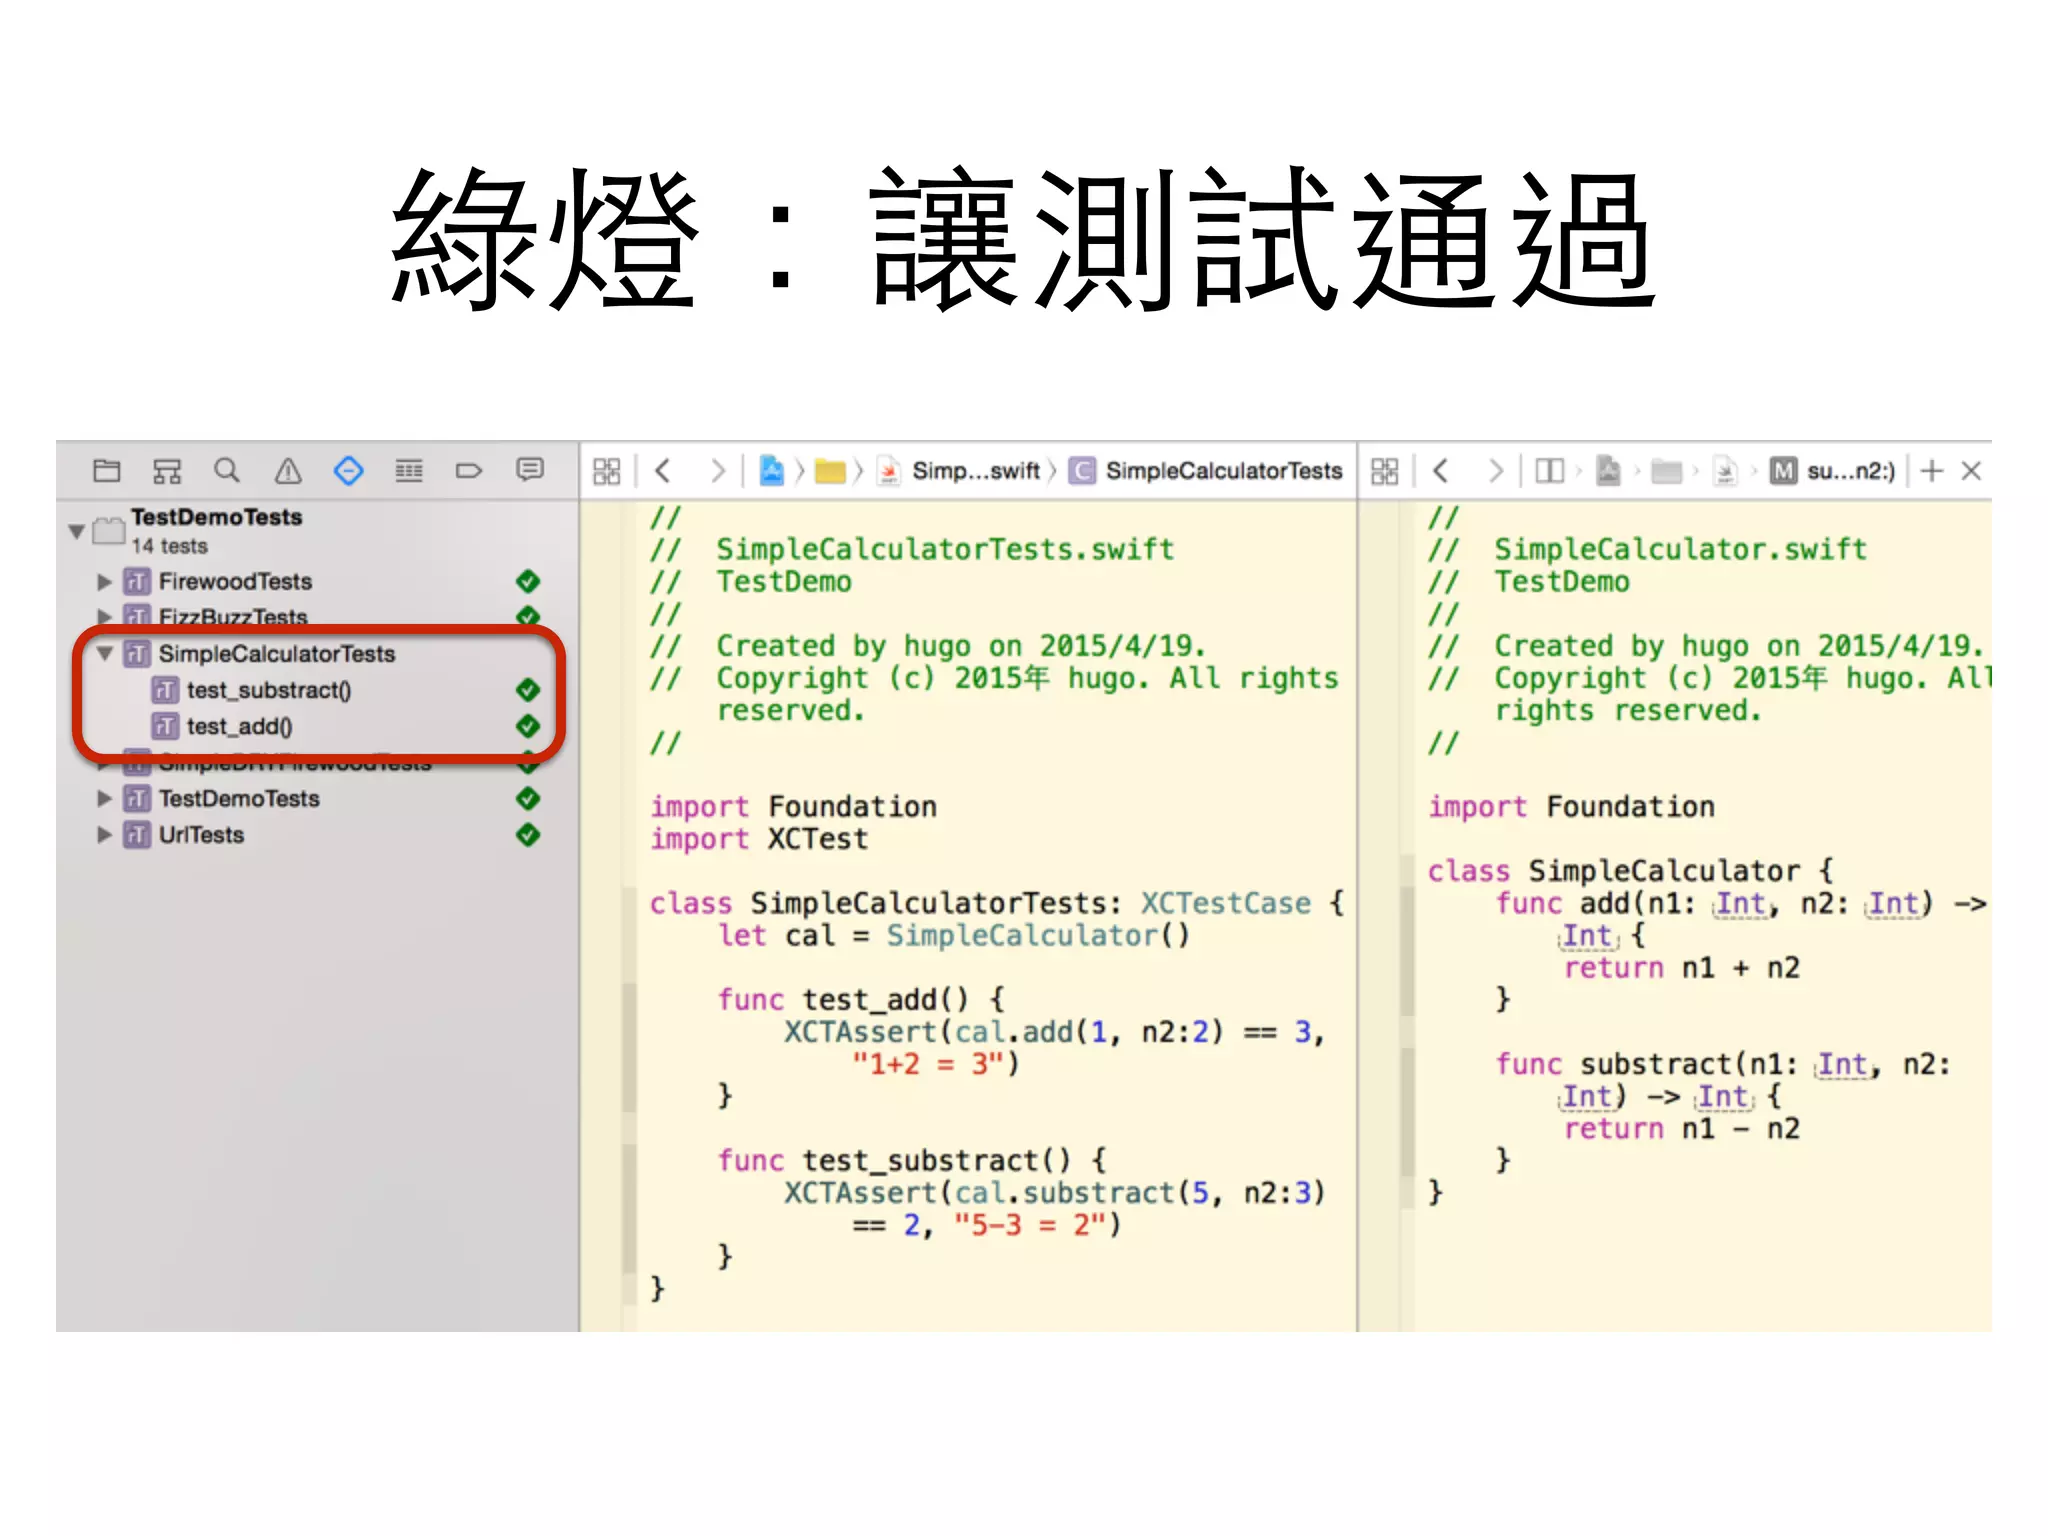The image size is (2048, 1536).
Task: Click related items grid icon in left editor
Action: tap(607, 471)
